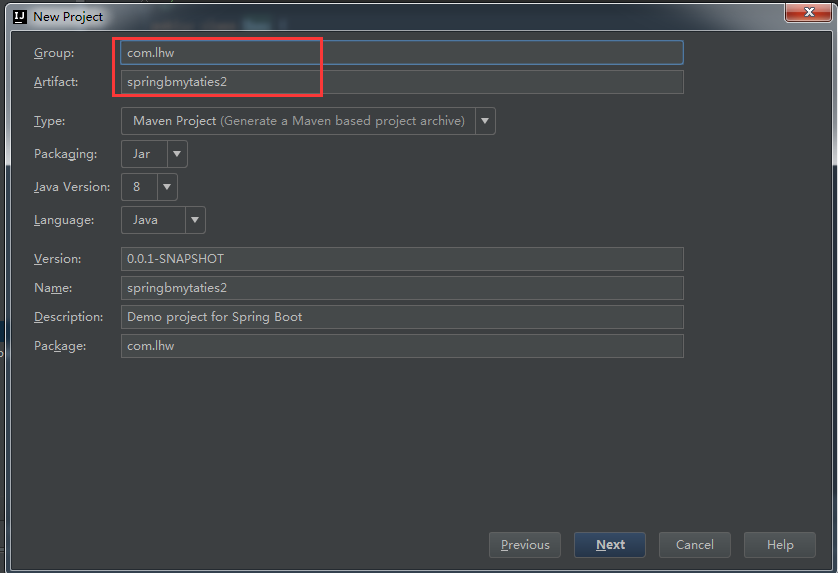Click the Jar packaging combo box
Image resolution: width=838 pixels, height=573 pixels.
(143, 154)
